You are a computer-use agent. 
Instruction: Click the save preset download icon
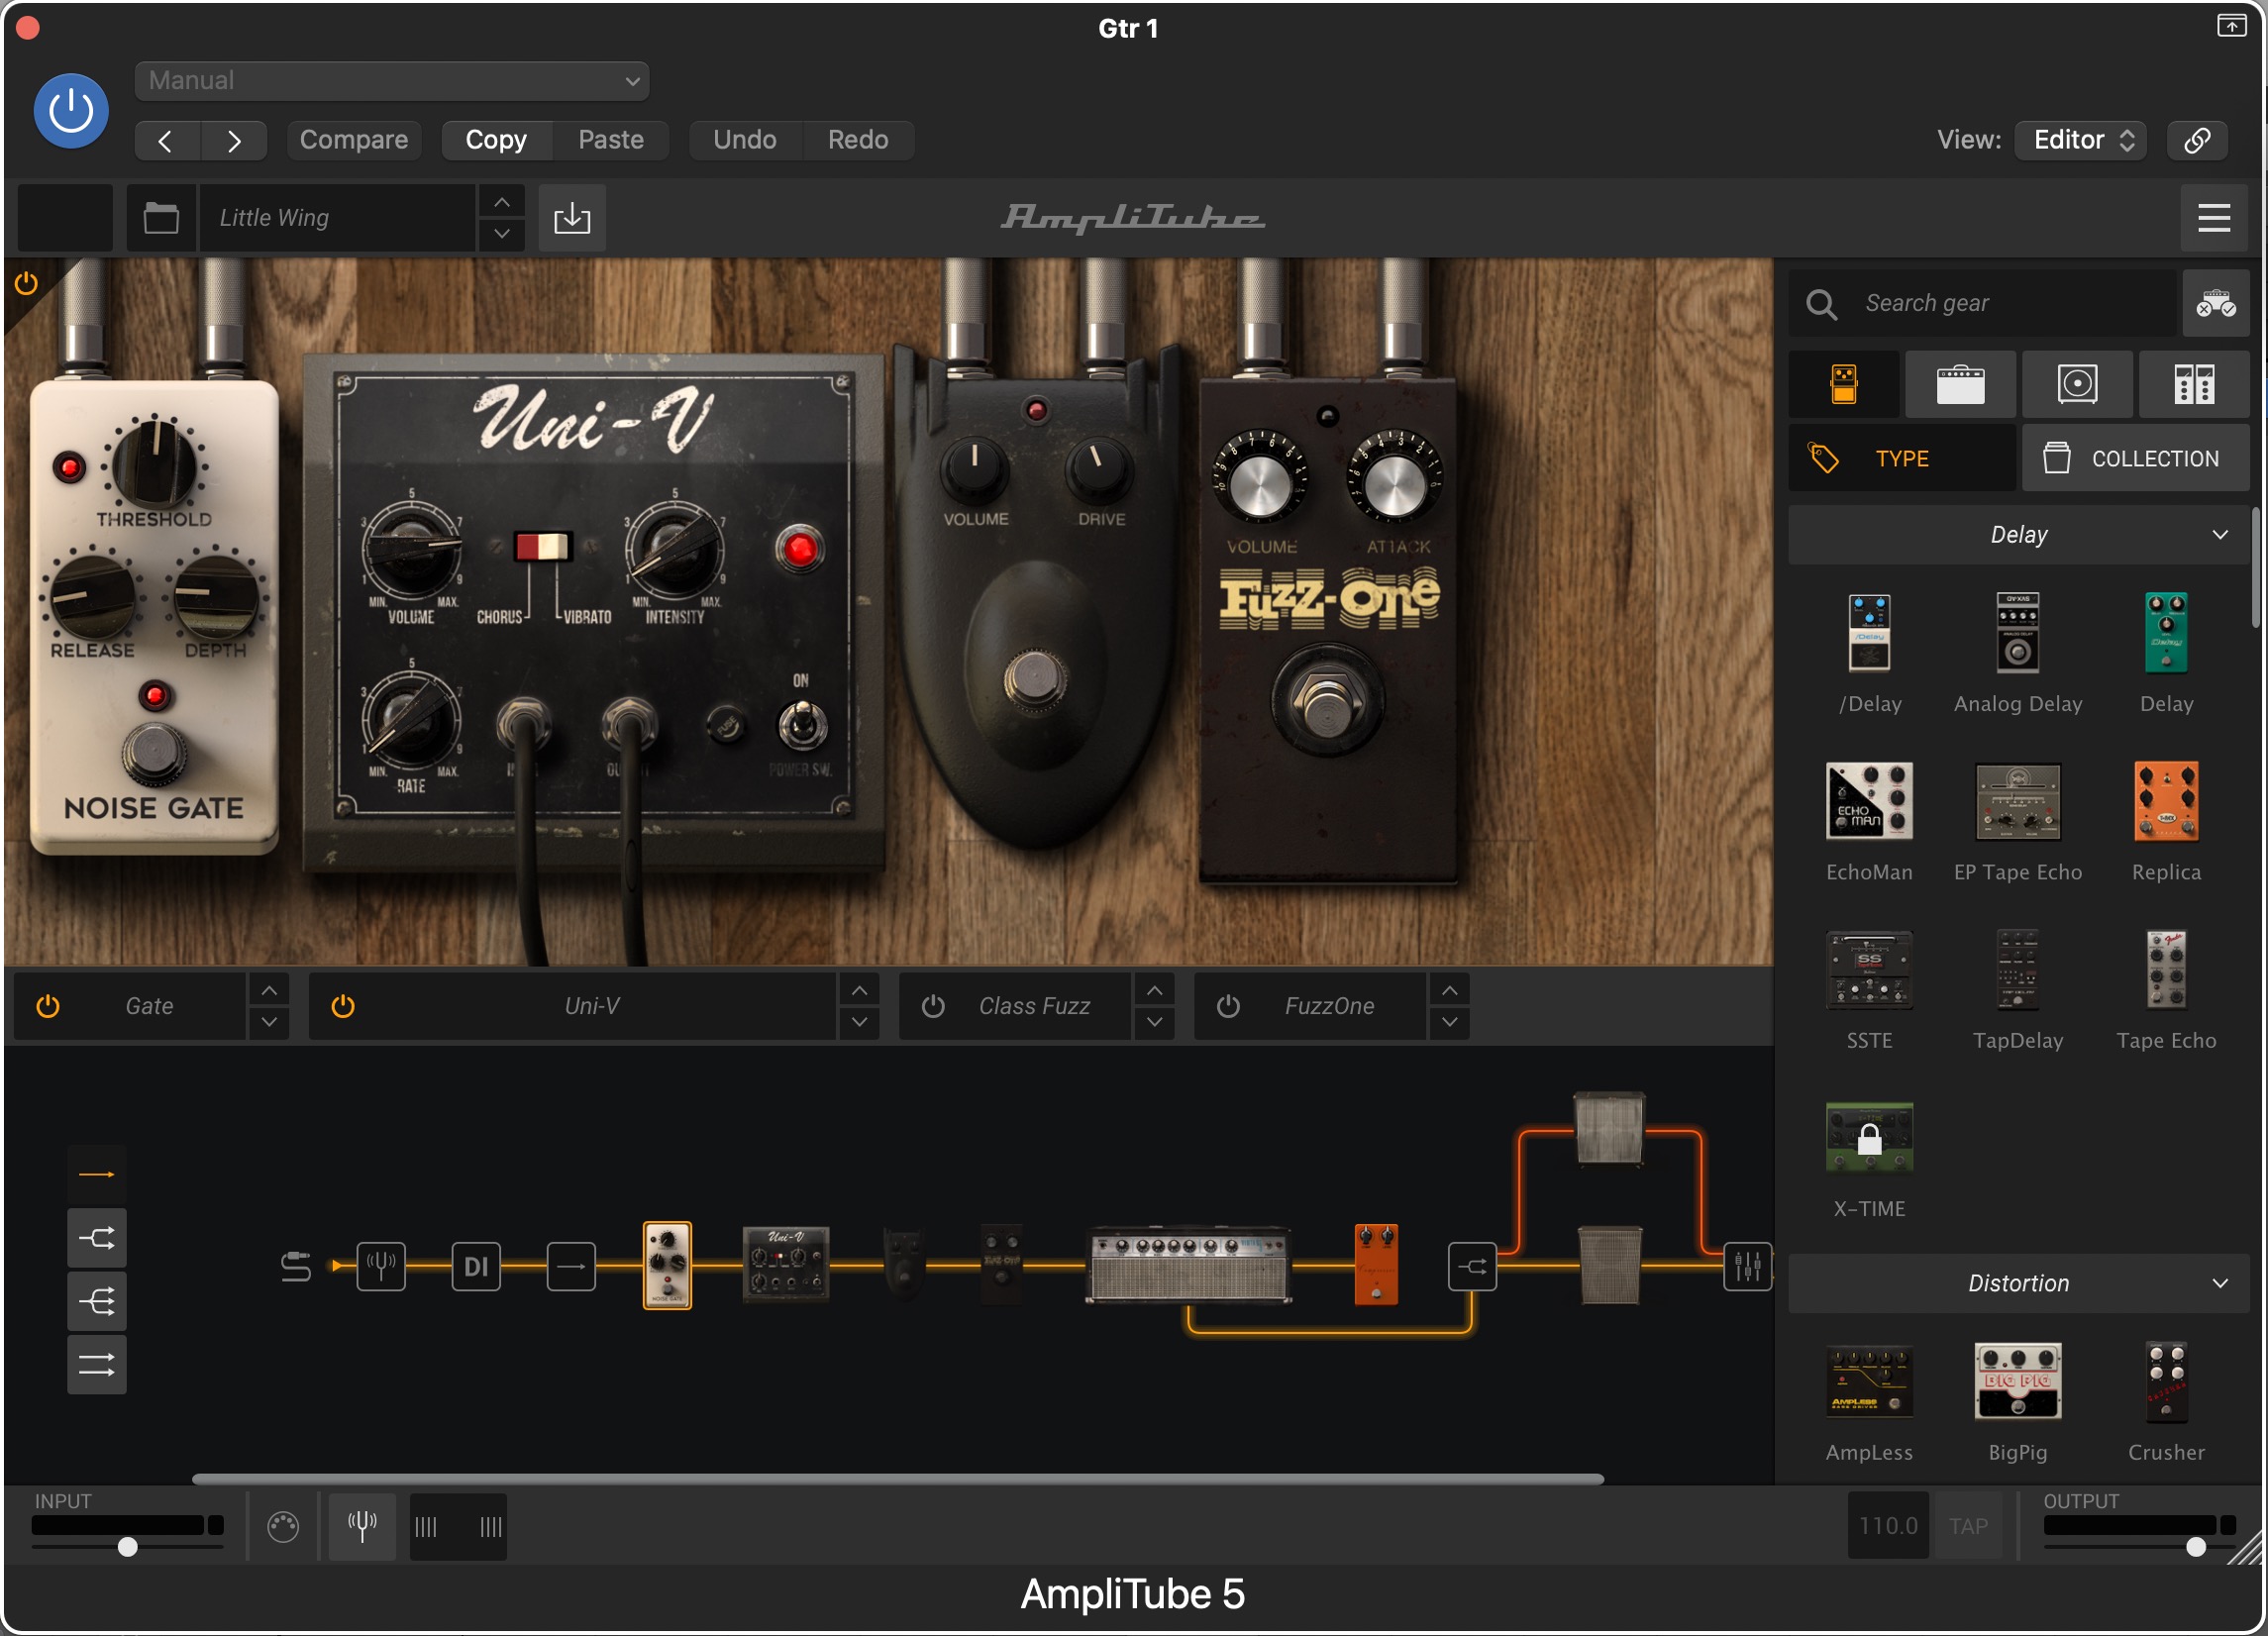(x=572, y=217)
